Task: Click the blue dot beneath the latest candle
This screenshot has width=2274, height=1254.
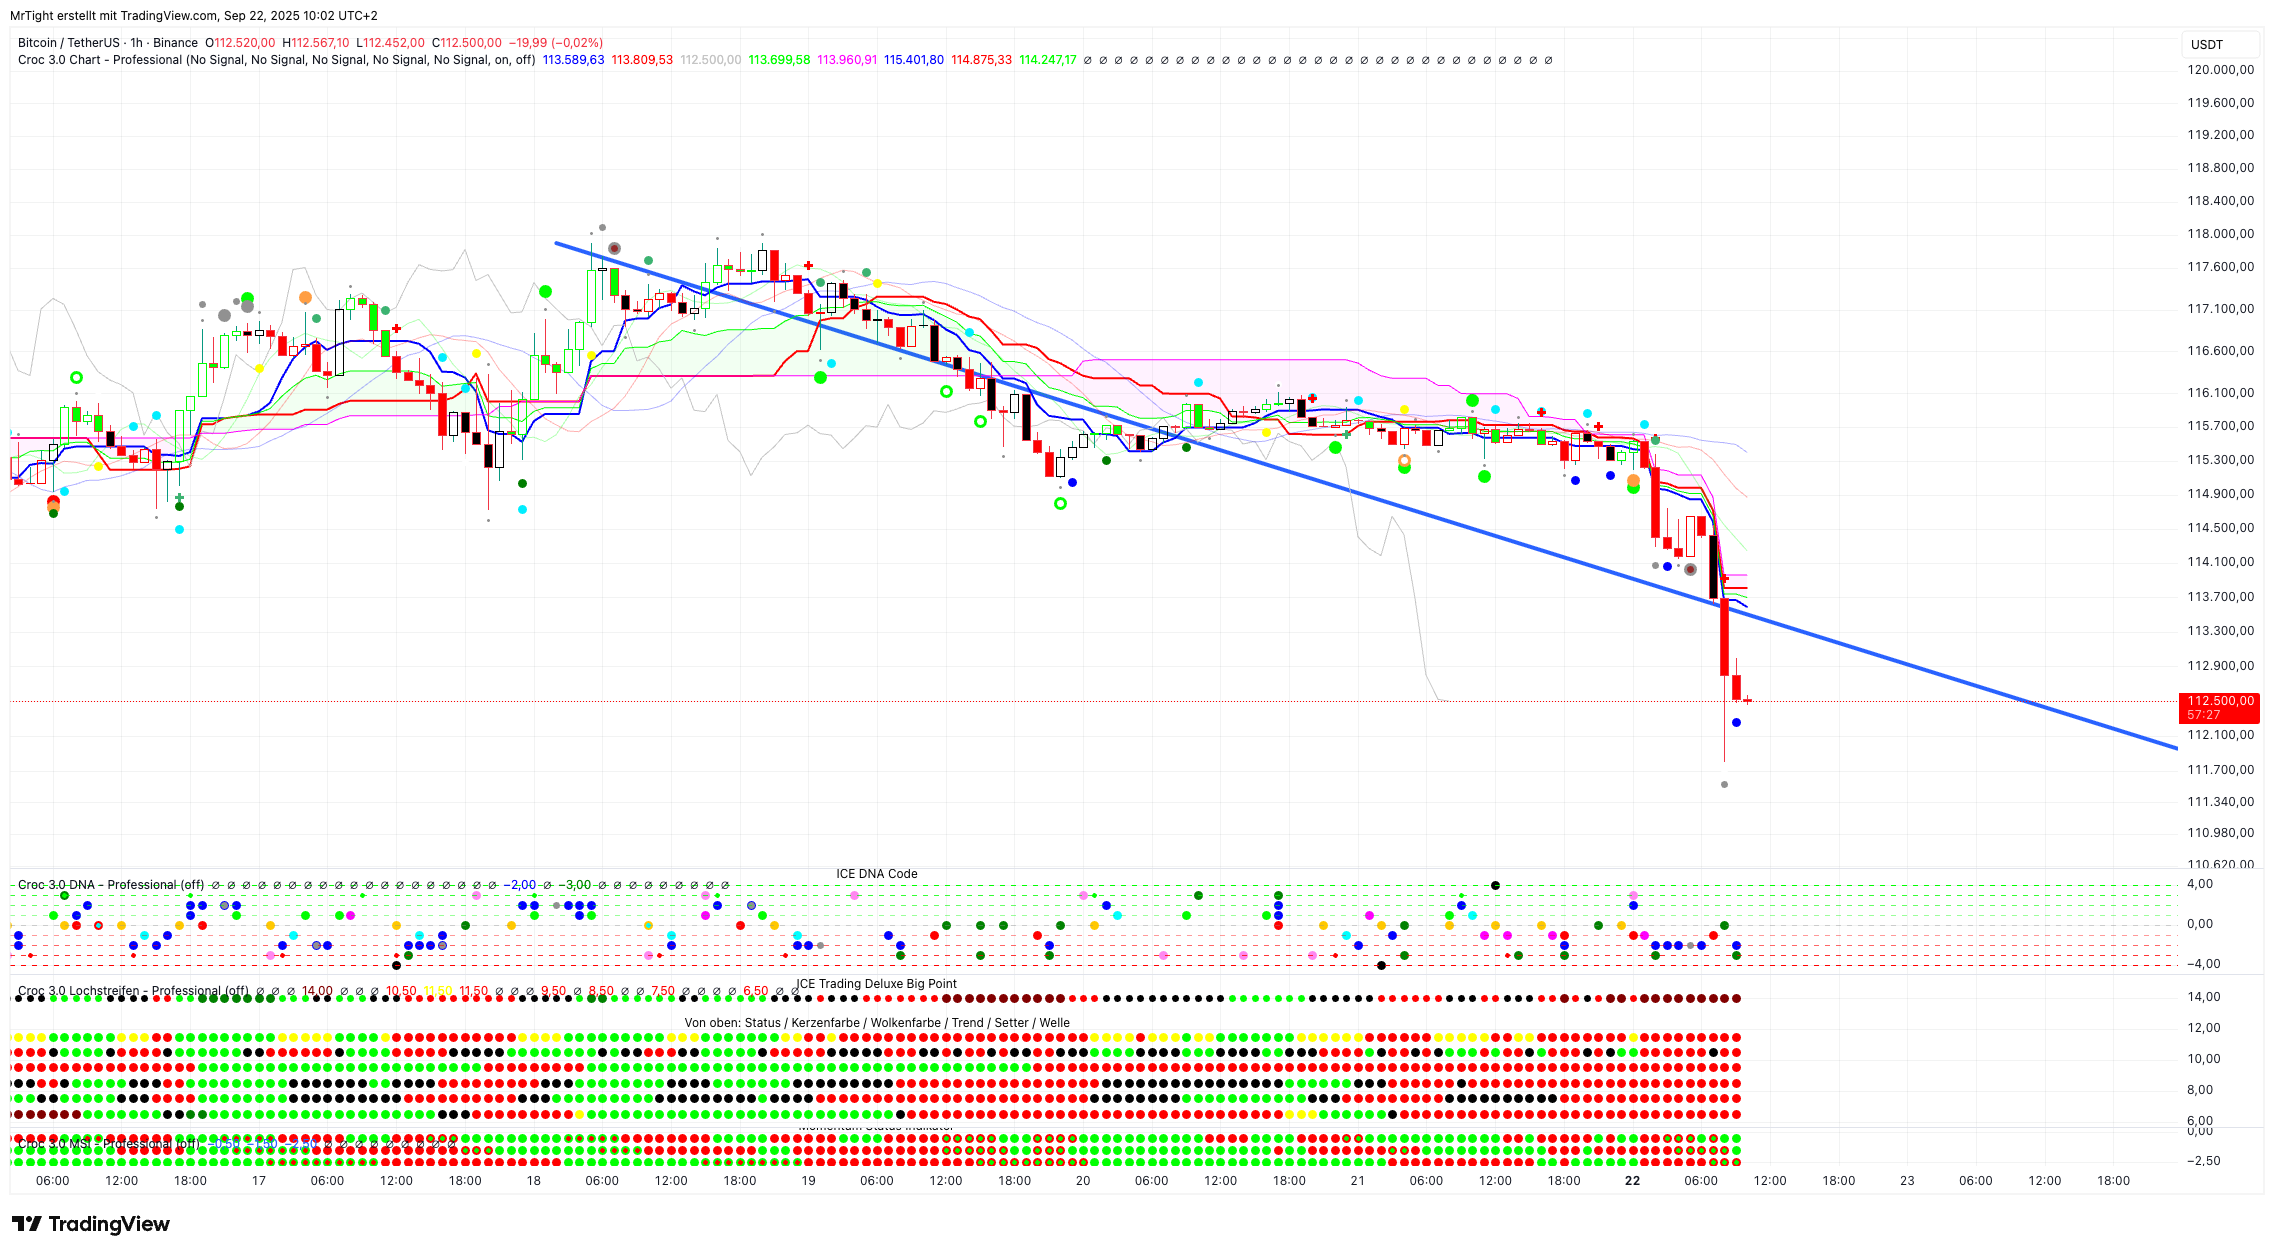Action: (1736, 722)
